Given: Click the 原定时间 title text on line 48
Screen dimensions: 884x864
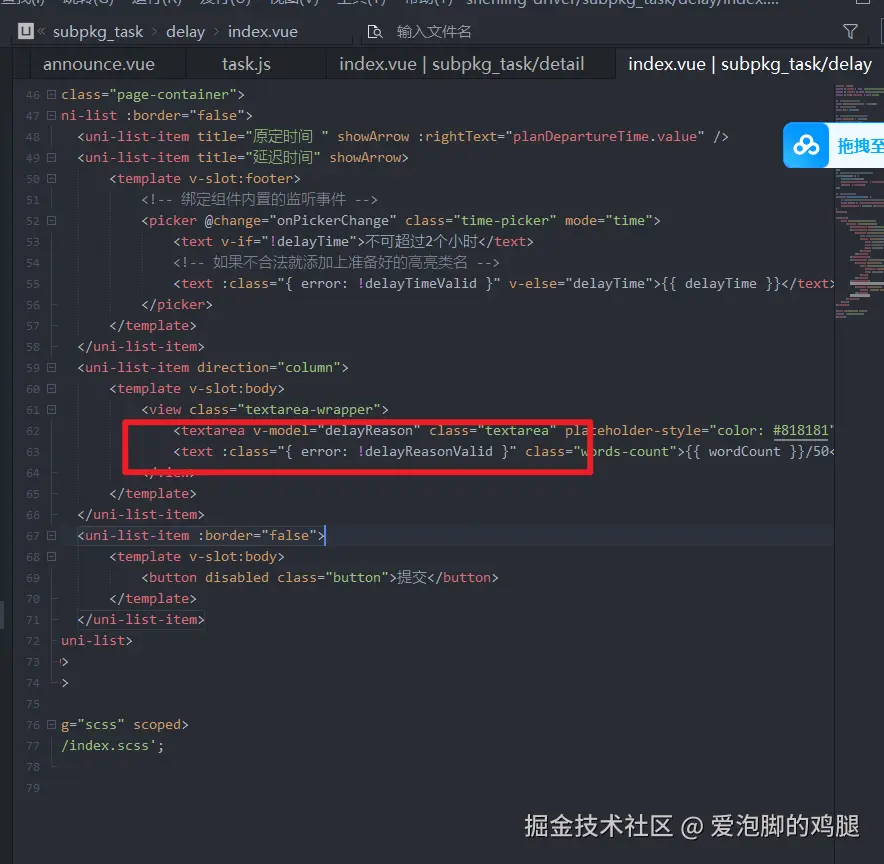Looking at the screenshot, I should tap(282, 136).
